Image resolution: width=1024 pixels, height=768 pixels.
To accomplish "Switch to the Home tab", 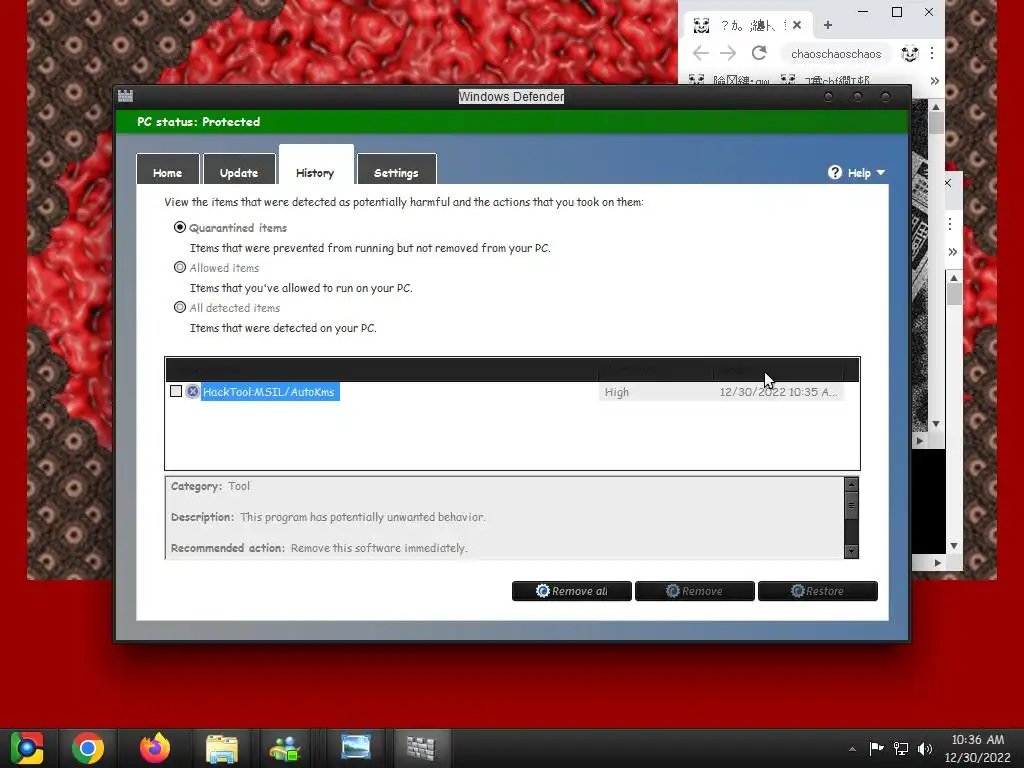I will [x=168, y=172].
